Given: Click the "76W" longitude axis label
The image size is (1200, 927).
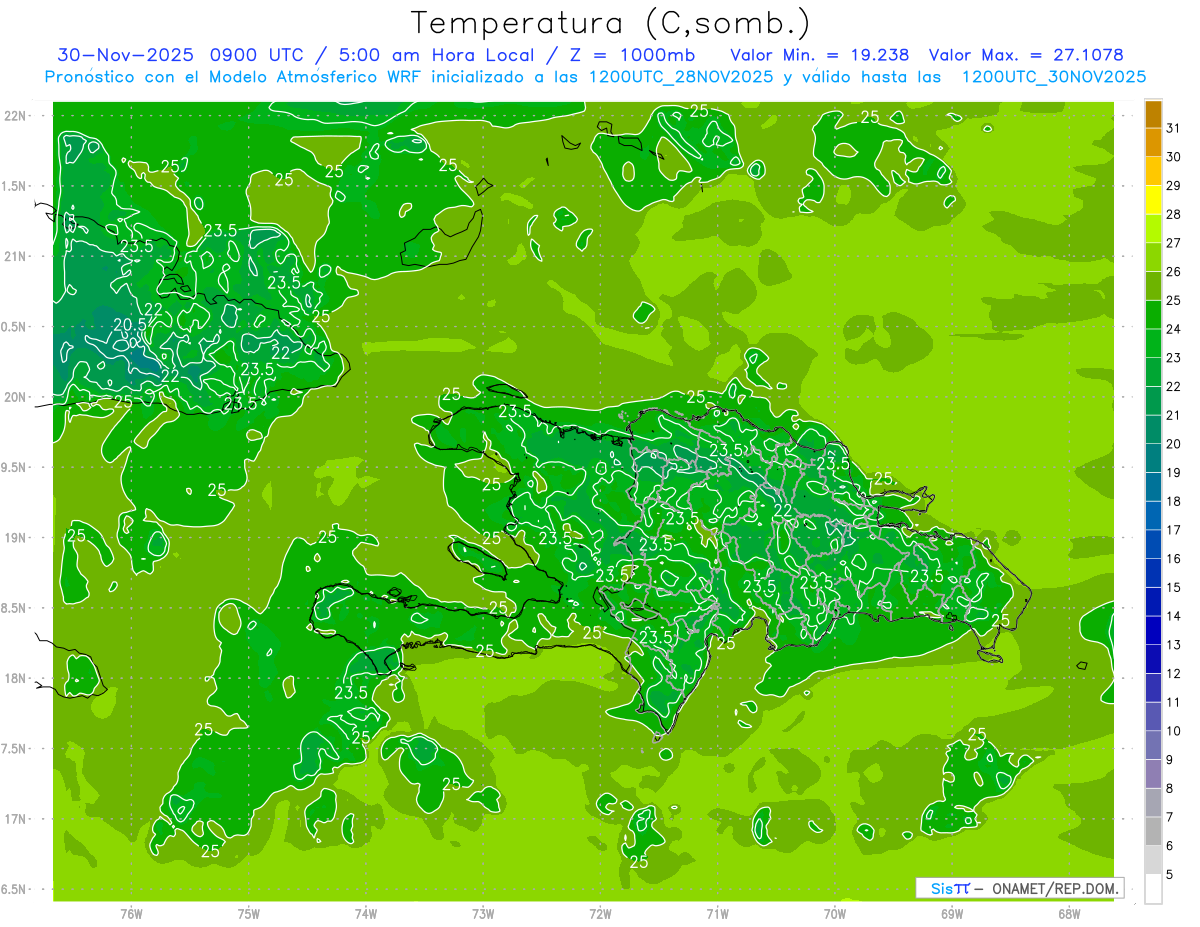Looking at the screenshot, I should 131,913.
